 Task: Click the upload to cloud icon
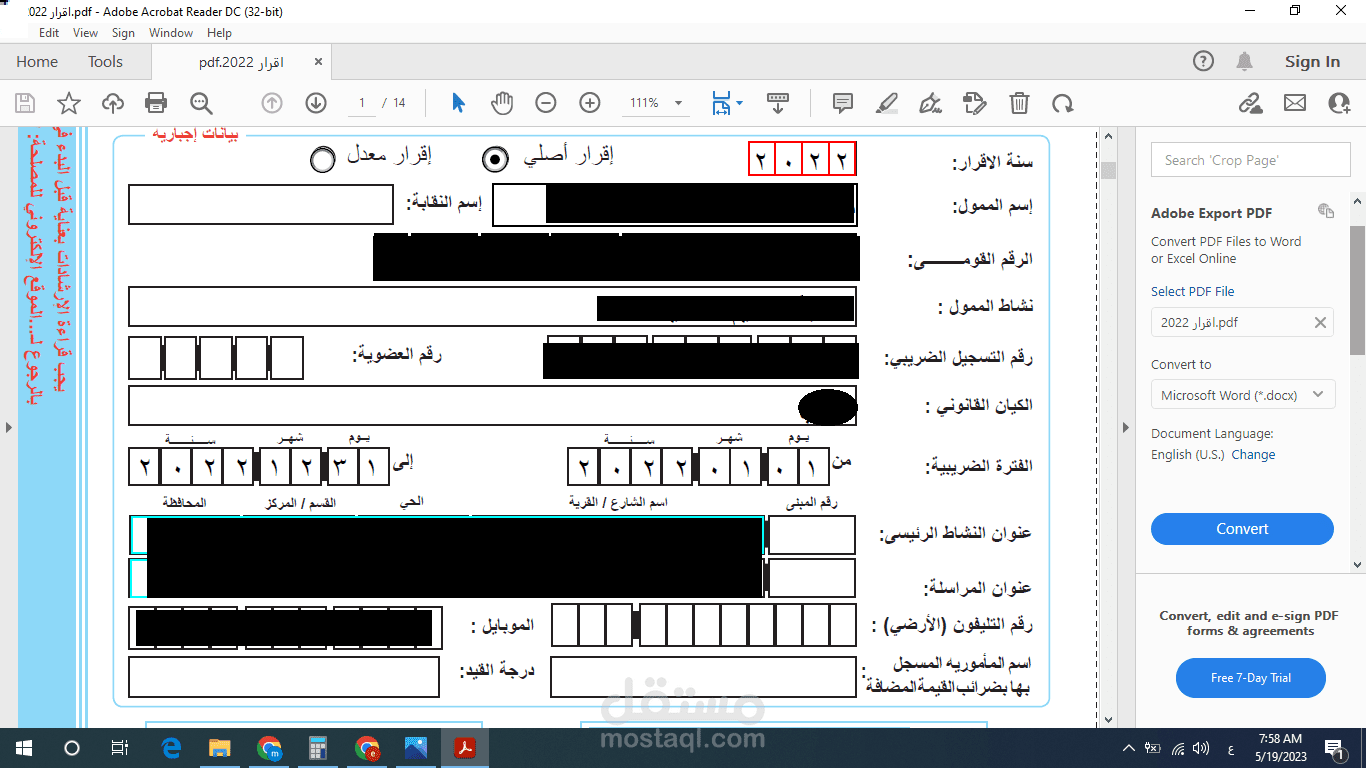(x=113, y=103)
